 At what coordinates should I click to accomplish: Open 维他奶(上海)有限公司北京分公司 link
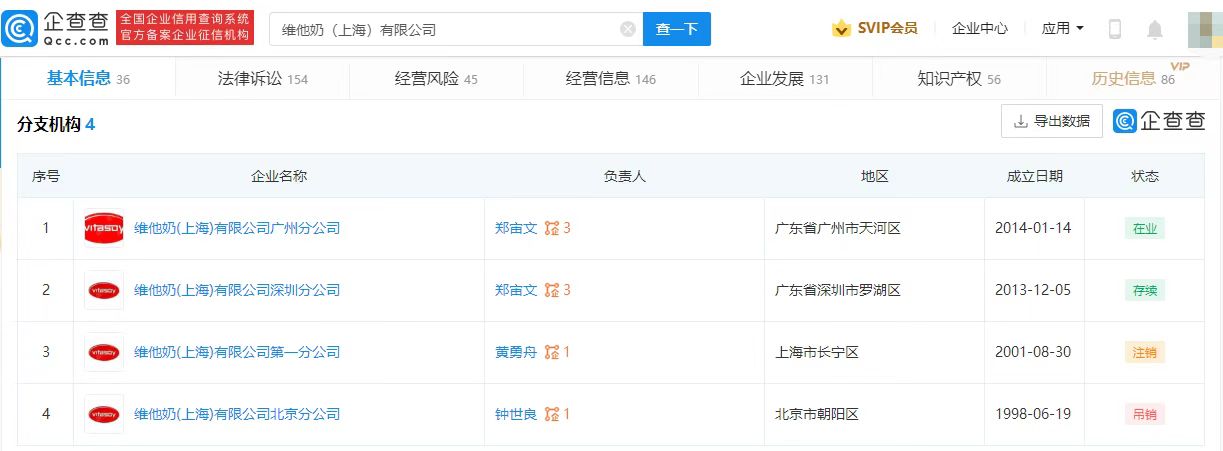[237, 414]
